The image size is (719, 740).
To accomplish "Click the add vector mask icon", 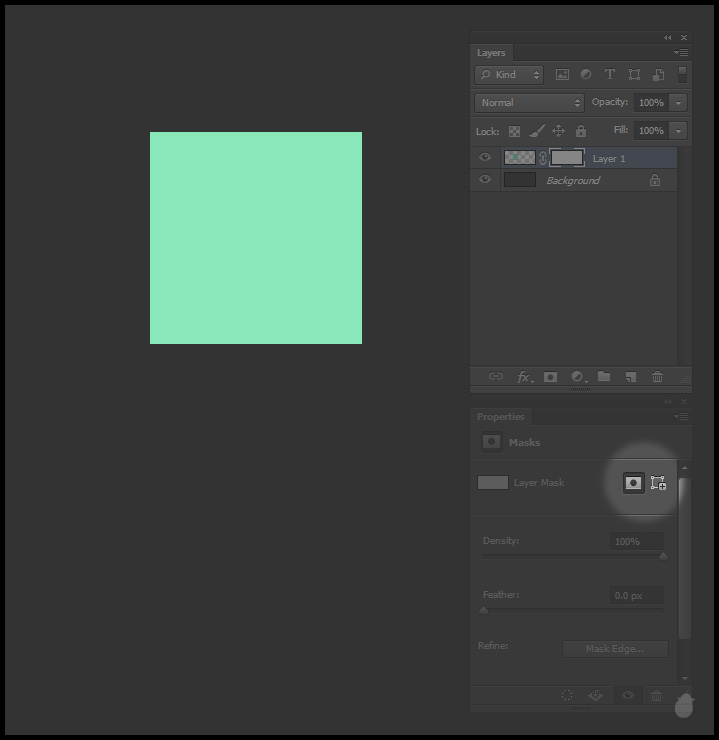I will click(x=658, y=483).
